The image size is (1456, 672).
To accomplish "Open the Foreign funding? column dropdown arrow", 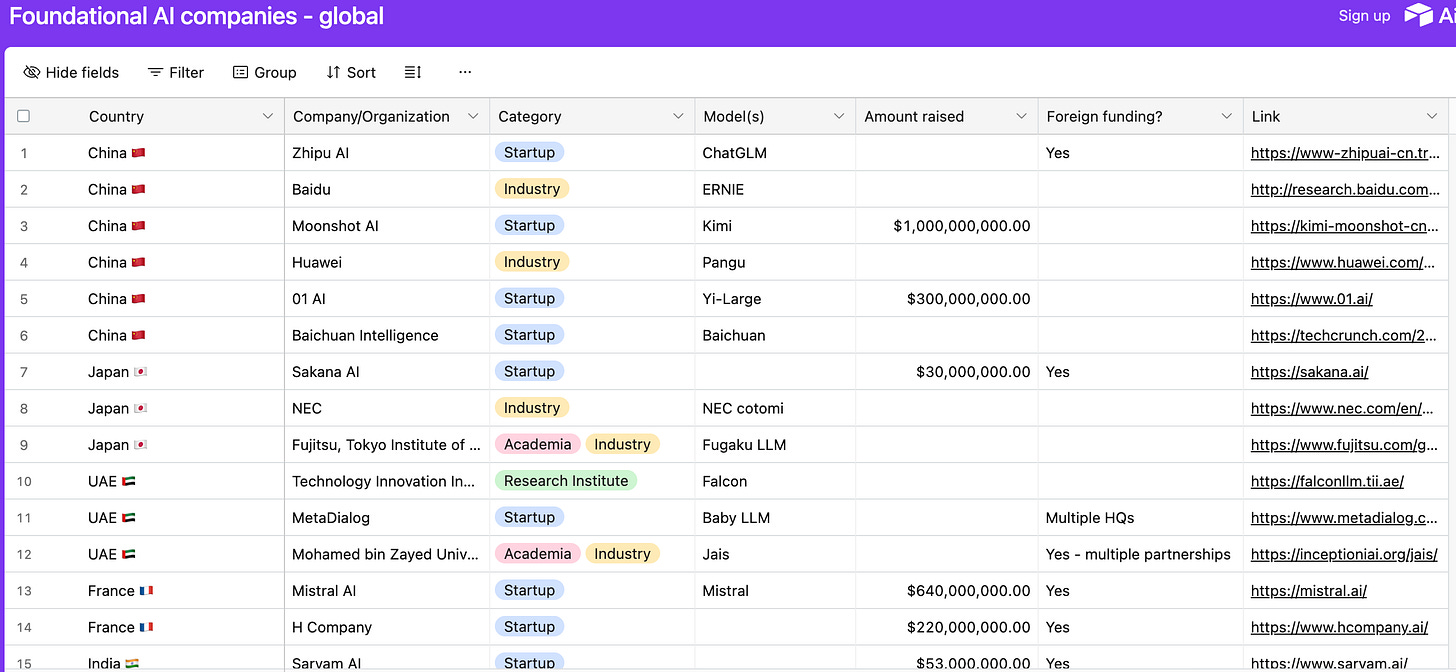I will pos(1227,116).
